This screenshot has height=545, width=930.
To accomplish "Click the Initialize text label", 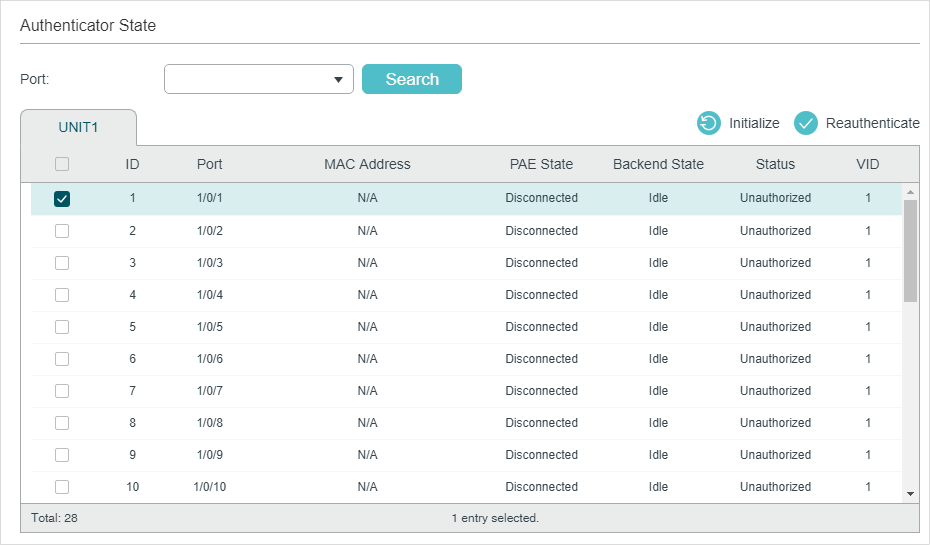I will (754, 123).
